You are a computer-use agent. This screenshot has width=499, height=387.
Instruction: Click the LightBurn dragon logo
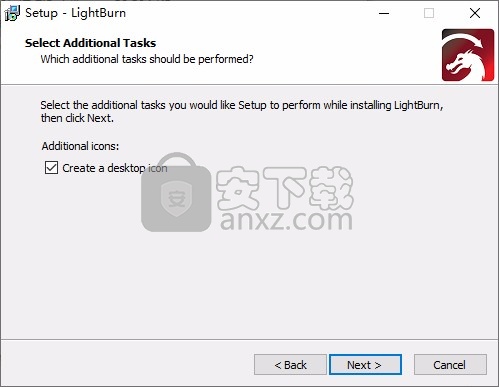point(468,55)
